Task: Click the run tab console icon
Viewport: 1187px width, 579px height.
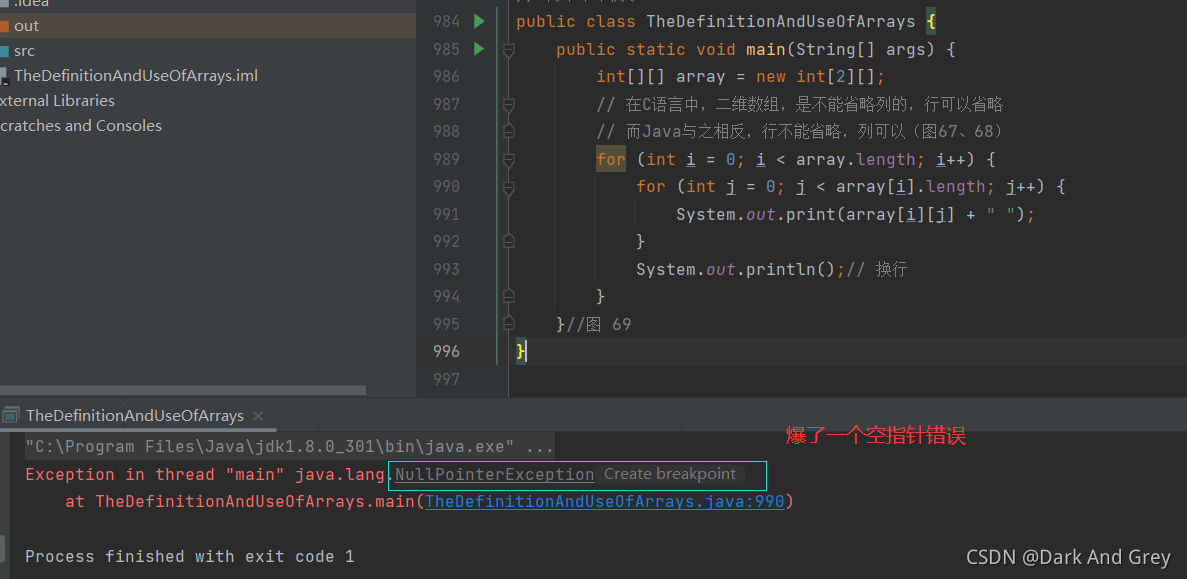Action: click(10, 415)
